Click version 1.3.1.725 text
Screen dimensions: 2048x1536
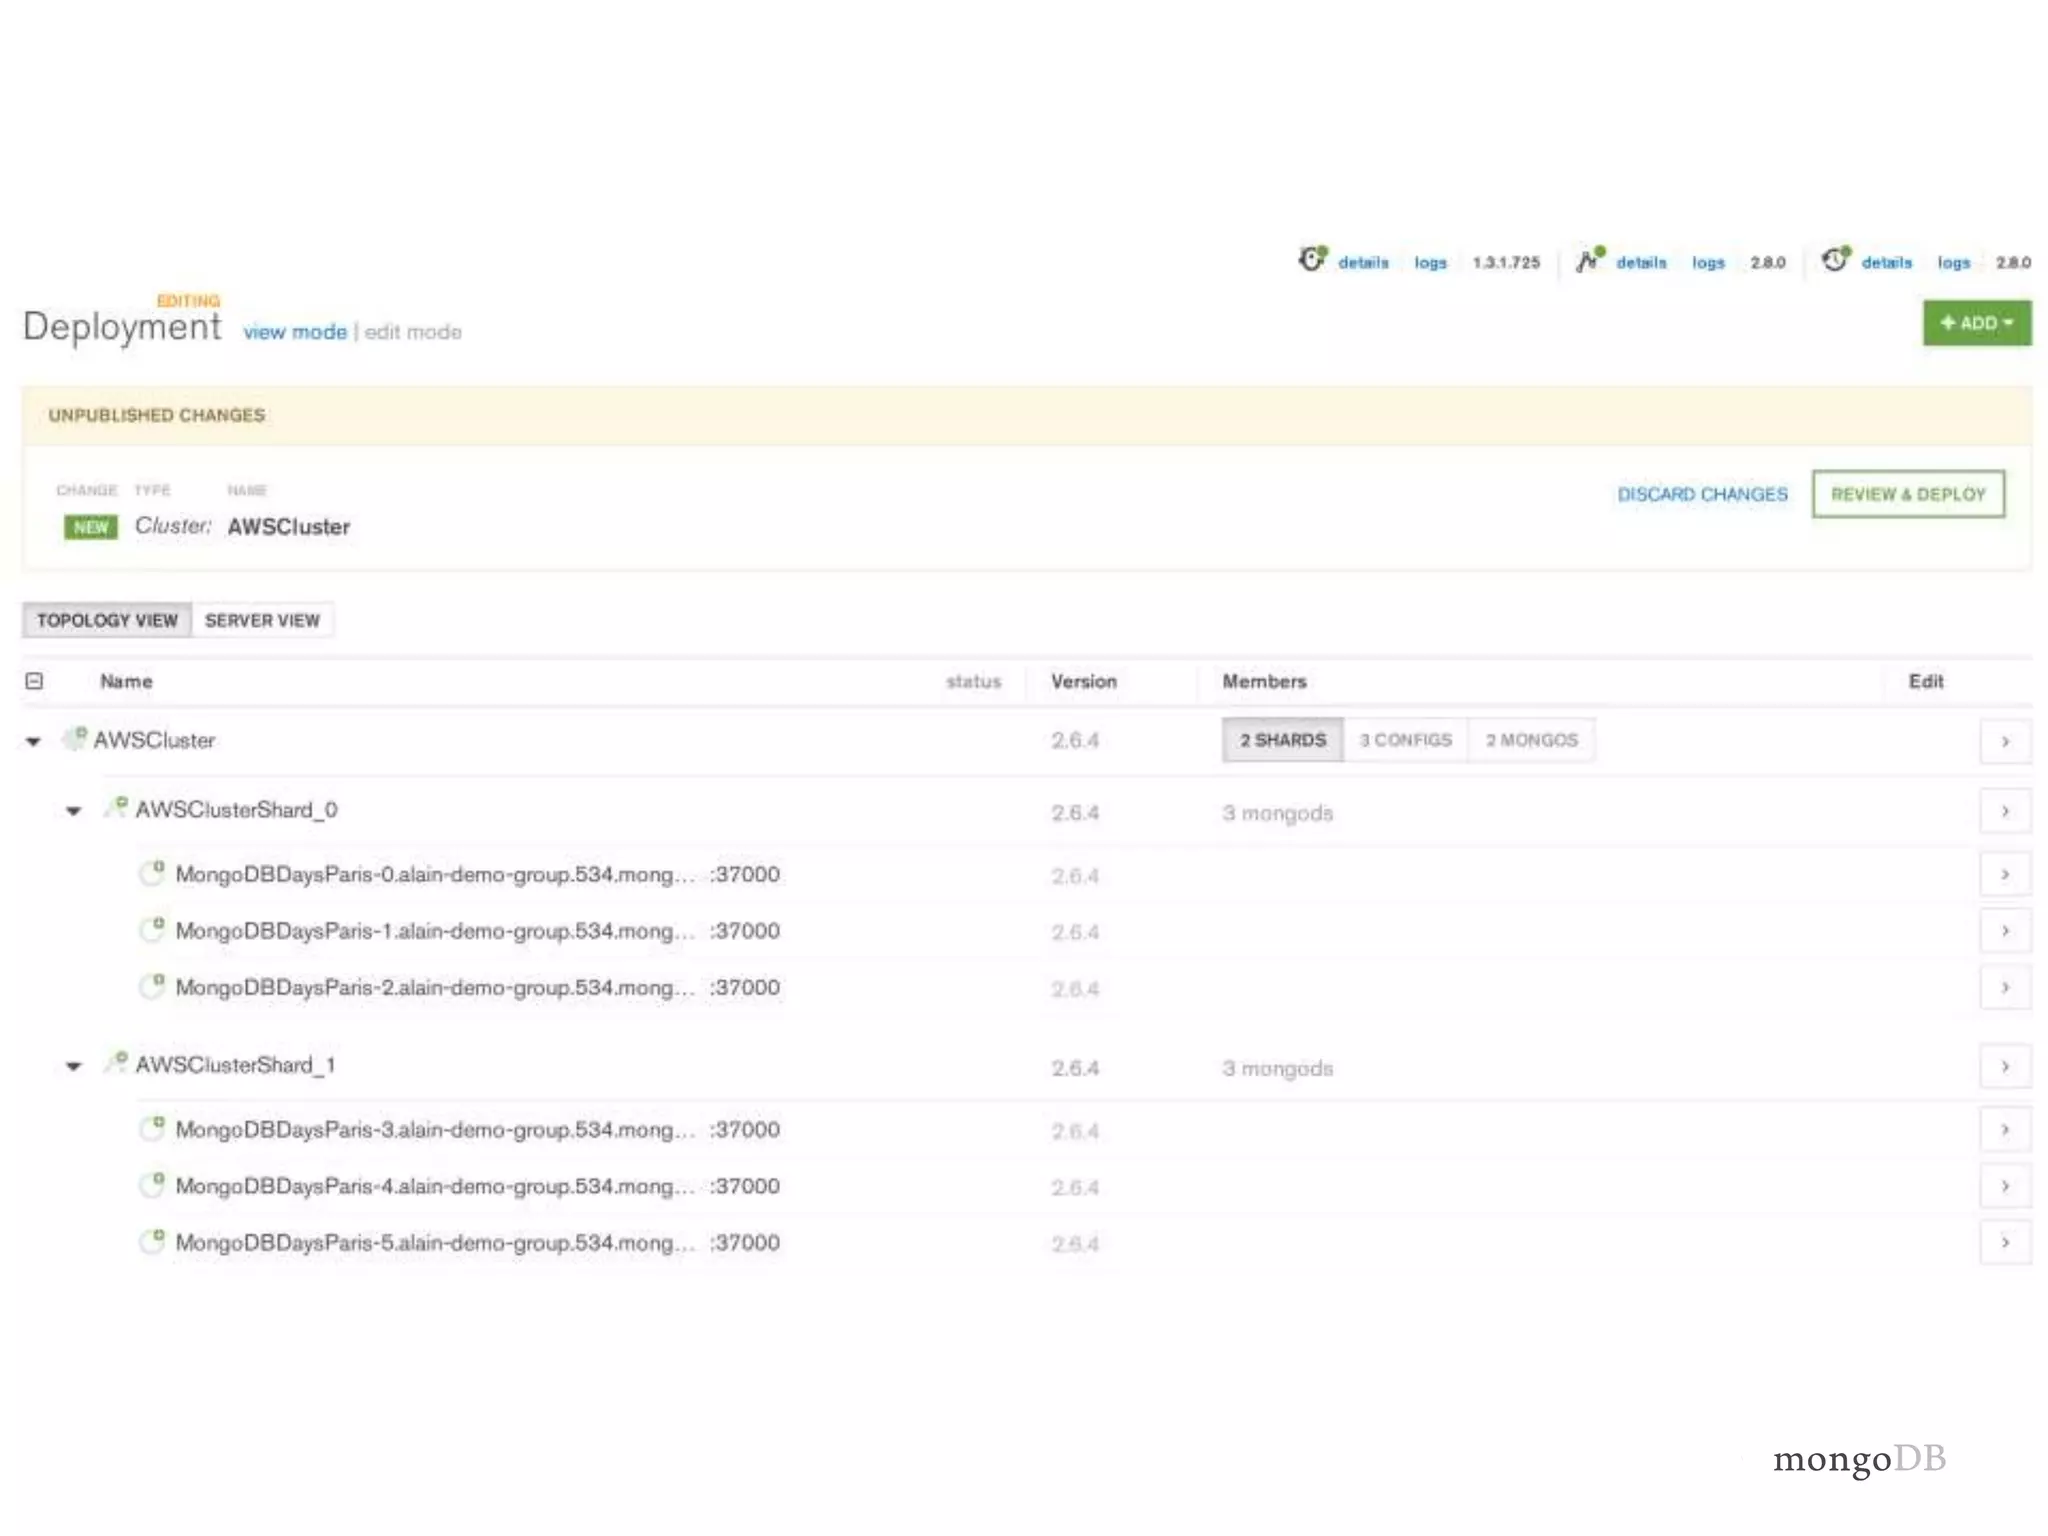click(1506, 262)
